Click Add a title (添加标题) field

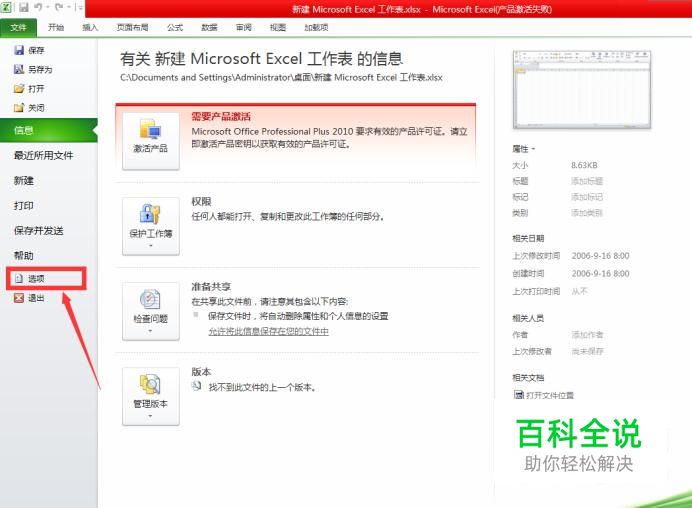pos(587,181)
